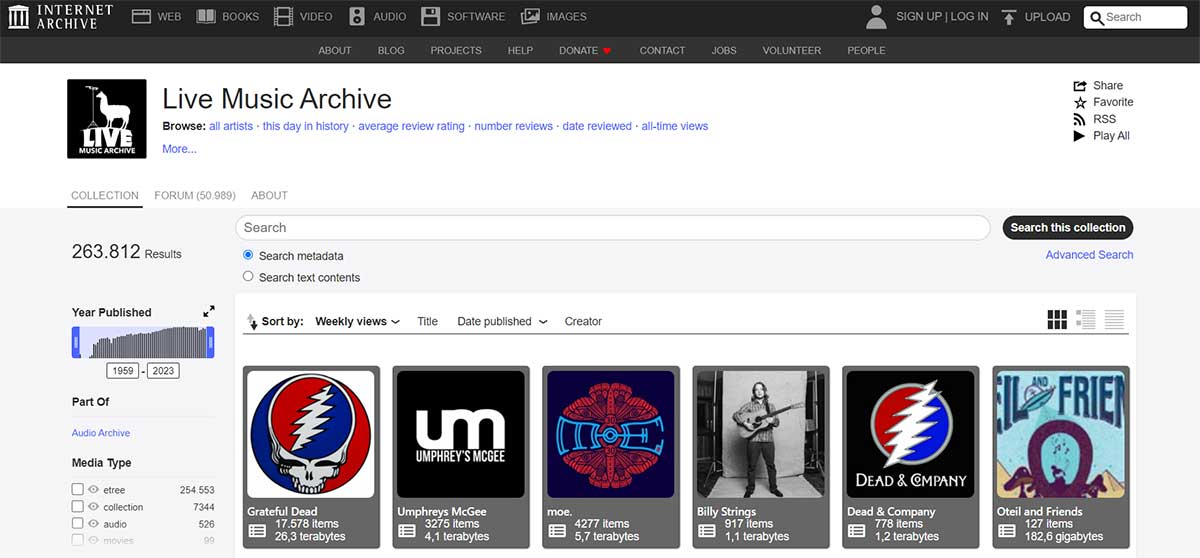Switch to tile grid view icon

click(1057, 320)
